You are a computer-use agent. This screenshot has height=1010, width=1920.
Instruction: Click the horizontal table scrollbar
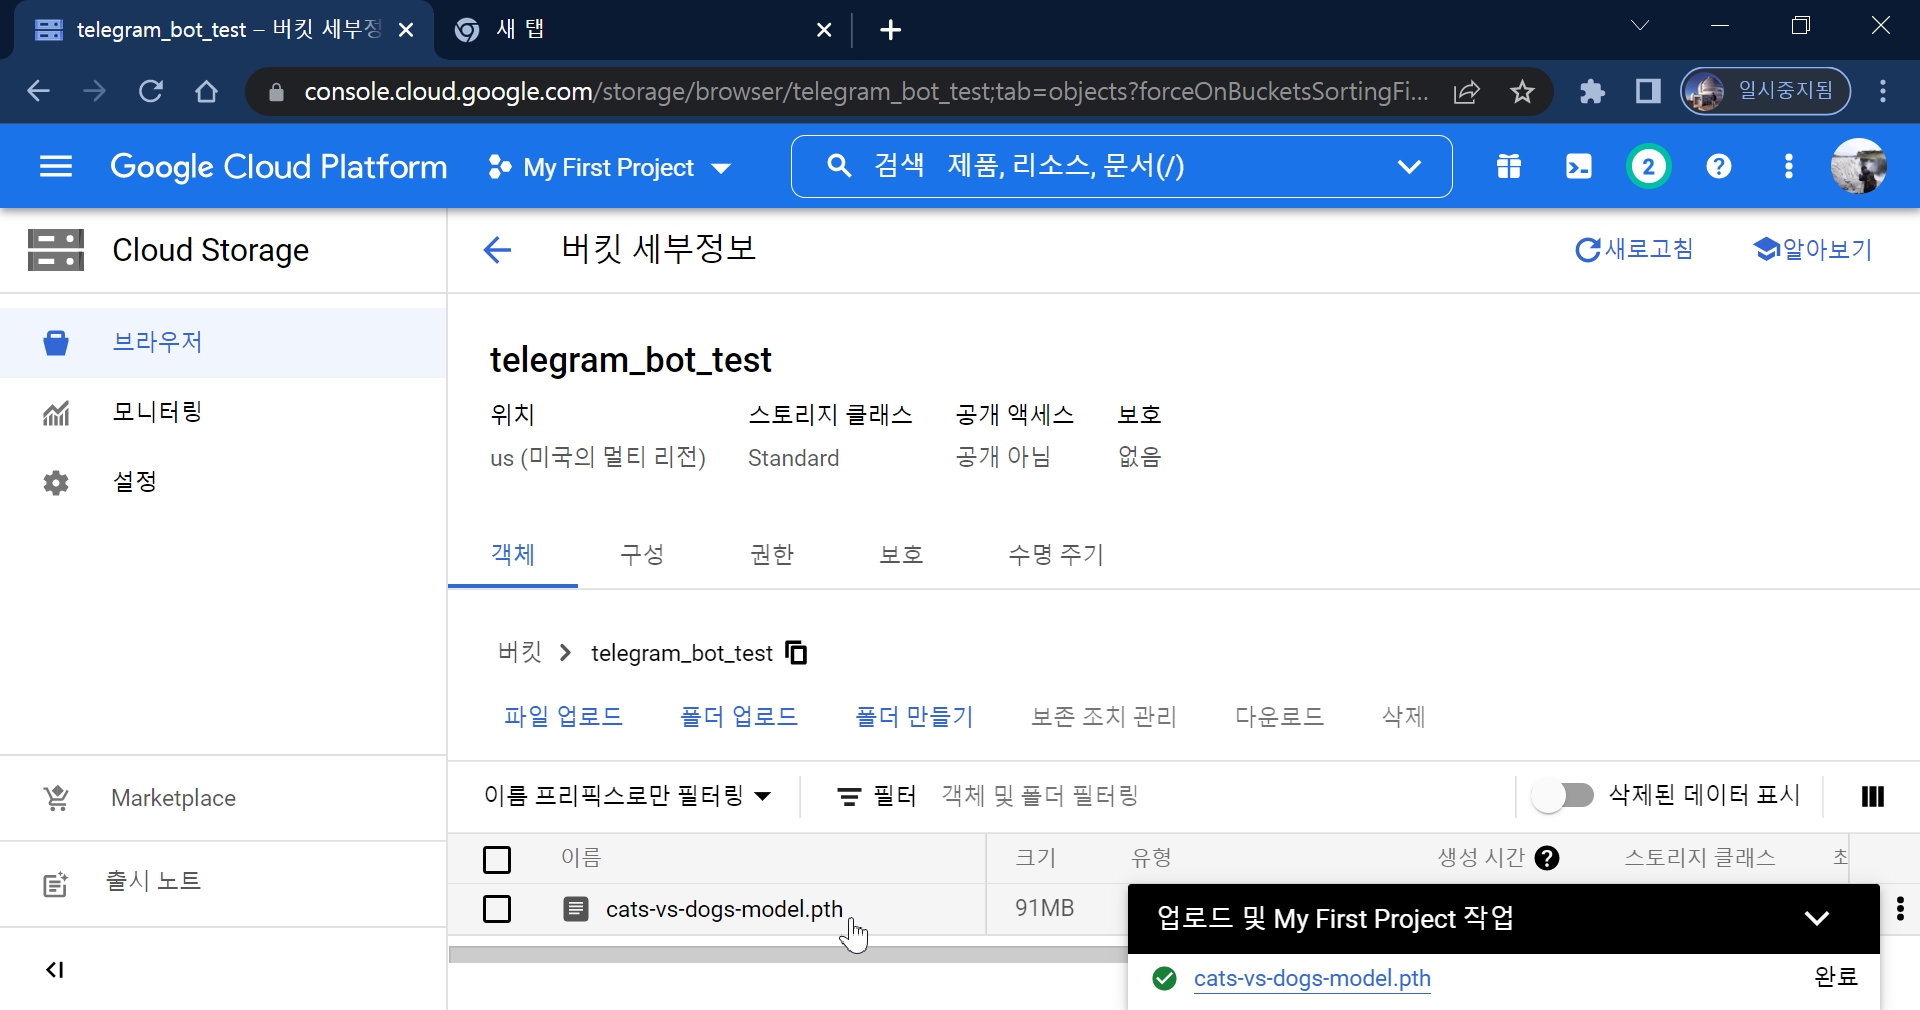[788, 955]
